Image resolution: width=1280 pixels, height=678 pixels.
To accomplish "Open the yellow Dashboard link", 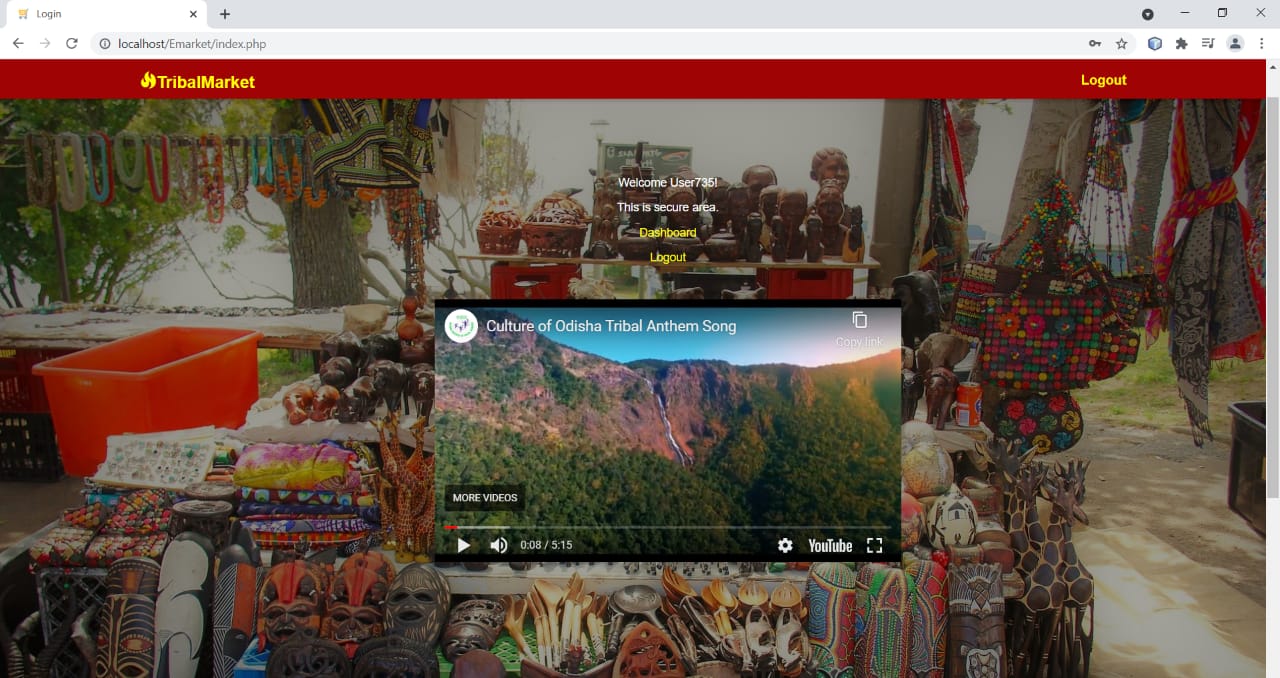I will [667, 232].
